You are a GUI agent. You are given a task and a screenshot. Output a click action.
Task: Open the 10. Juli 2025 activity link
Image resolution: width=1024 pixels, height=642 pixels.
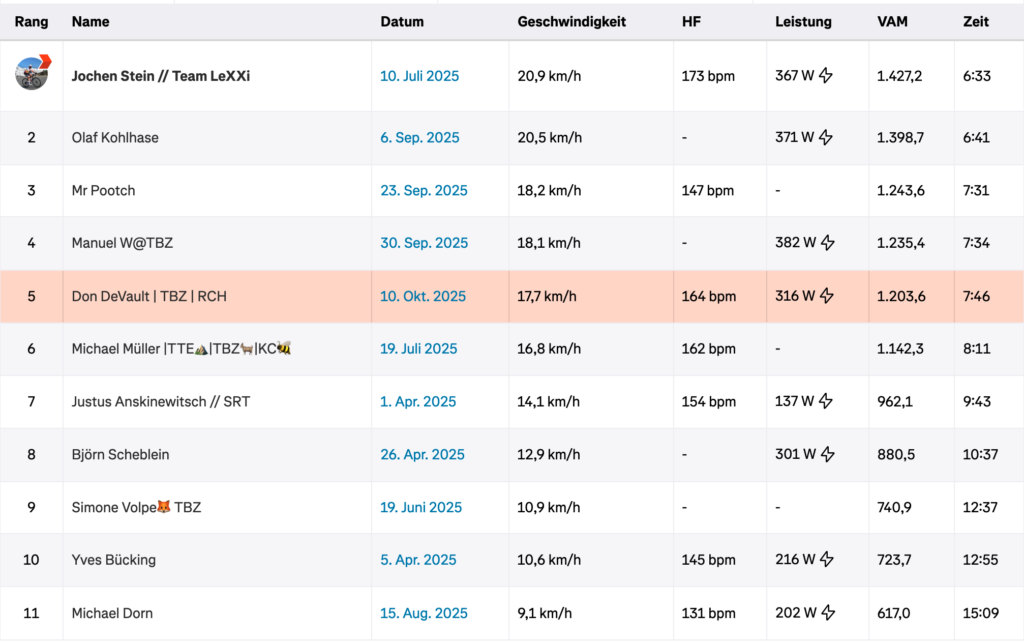pyautogui.click(x=419, y=75)
